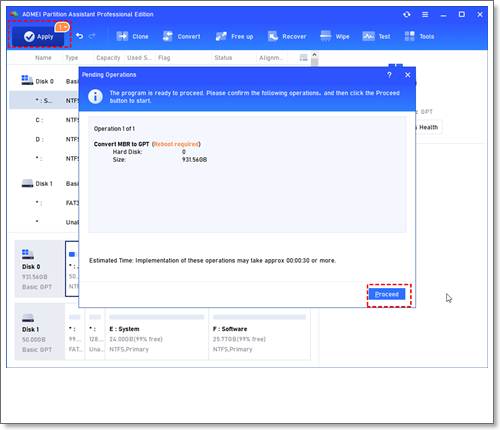Screen dimensions: 500x430
Task: Click the Health button on right panel
Action: coord(428,127)
